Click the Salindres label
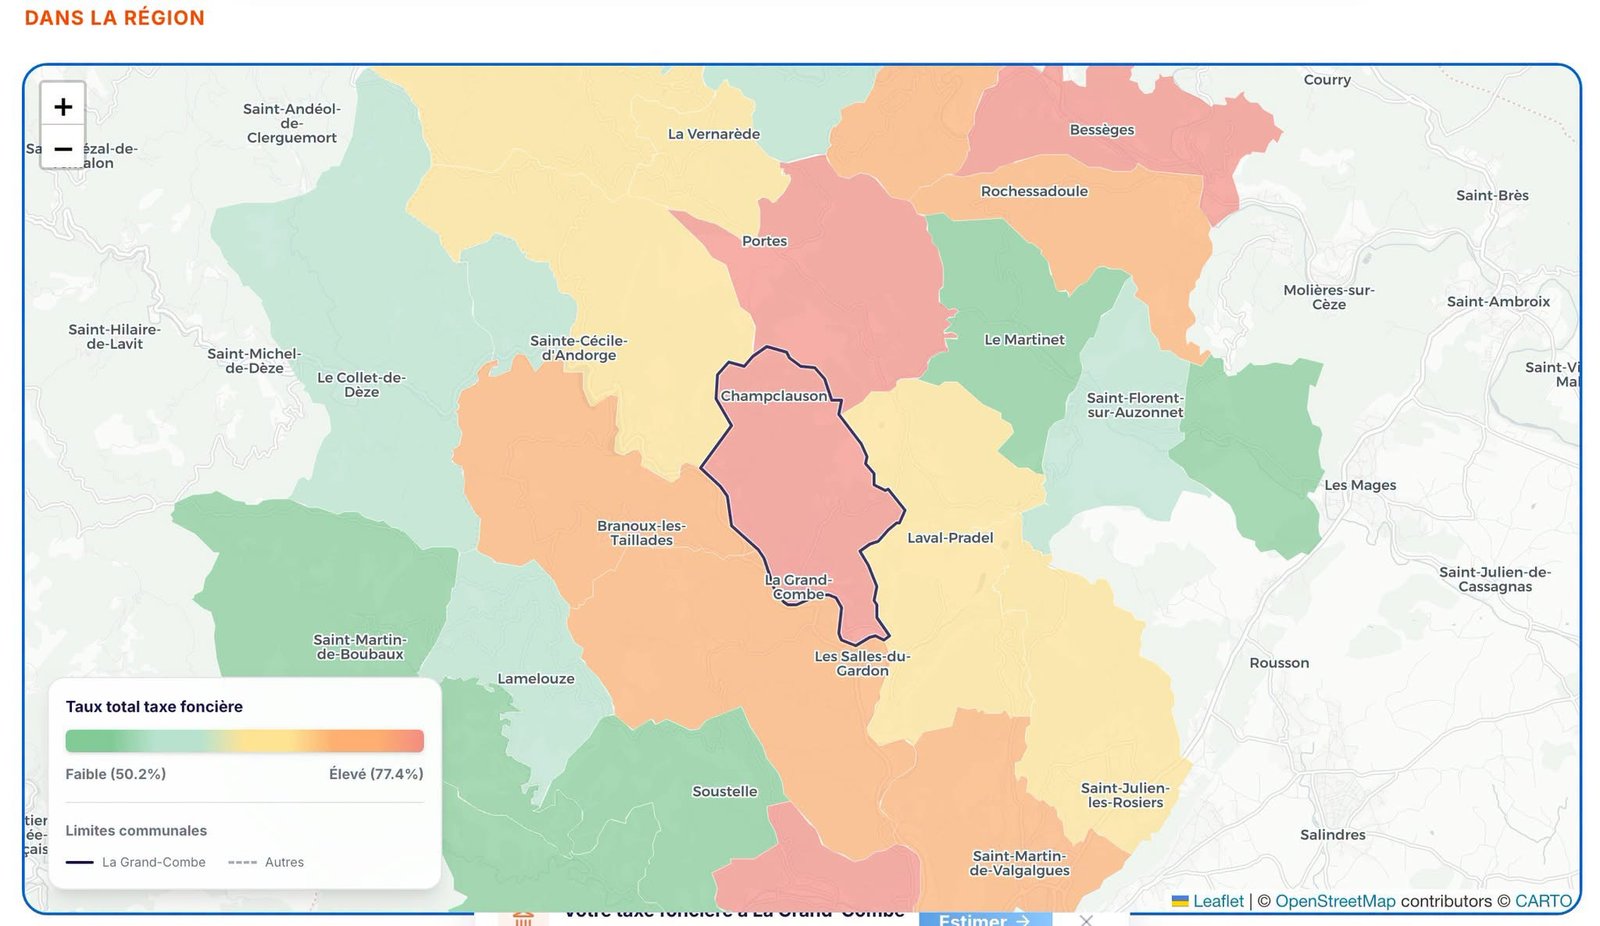The image size is (1600, 926). coord(1333,835)
